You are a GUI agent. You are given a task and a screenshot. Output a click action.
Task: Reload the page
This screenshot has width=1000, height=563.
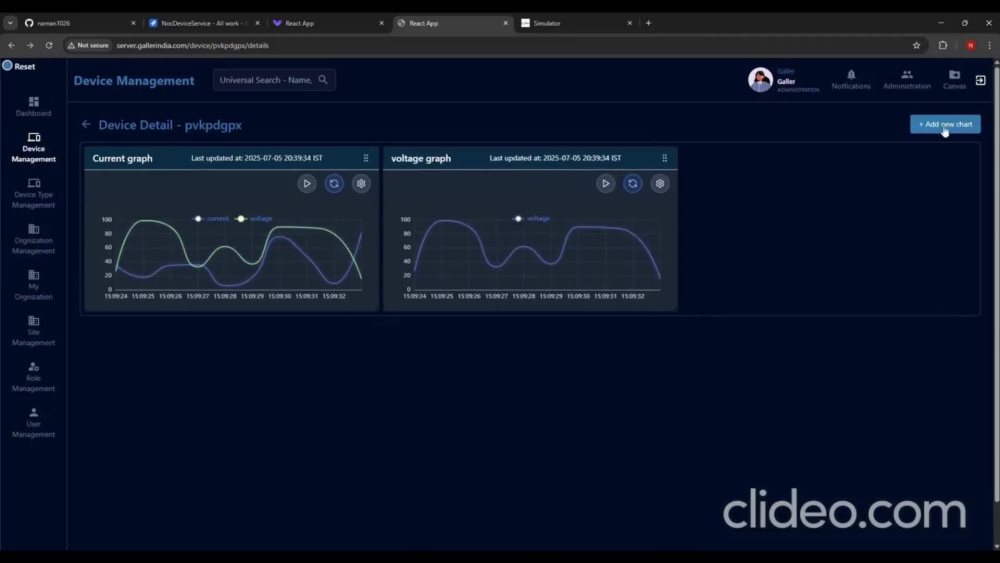coord(48,45)
